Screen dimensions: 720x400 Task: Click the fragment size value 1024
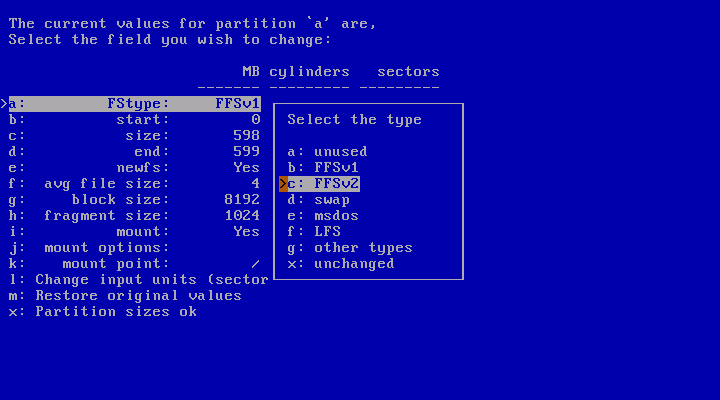[242, 216]
